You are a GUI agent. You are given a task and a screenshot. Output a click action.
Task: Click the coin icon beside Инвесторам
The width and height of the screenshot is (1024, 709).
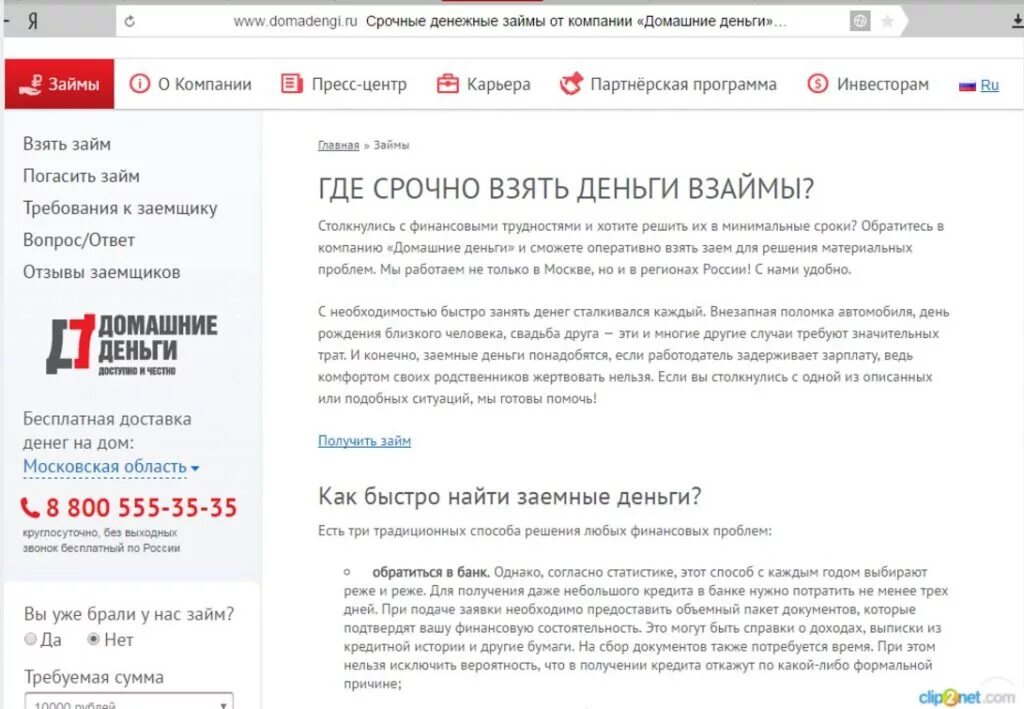818,84
